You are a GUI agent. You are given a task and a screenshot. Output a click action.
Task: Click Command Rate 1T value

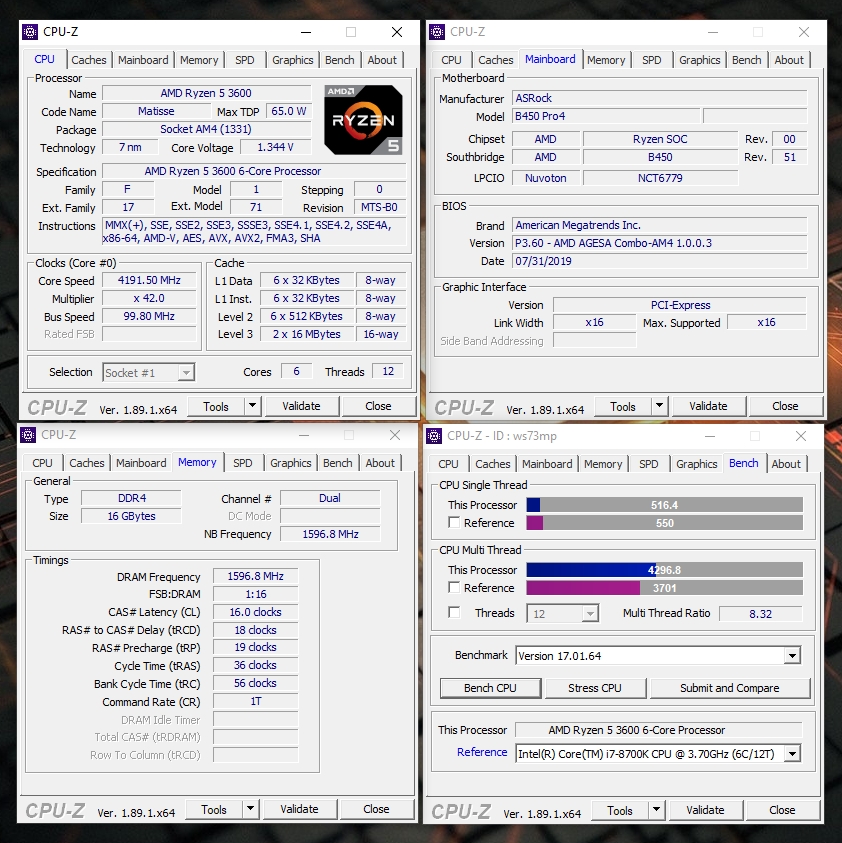click(x=255, y=702)
